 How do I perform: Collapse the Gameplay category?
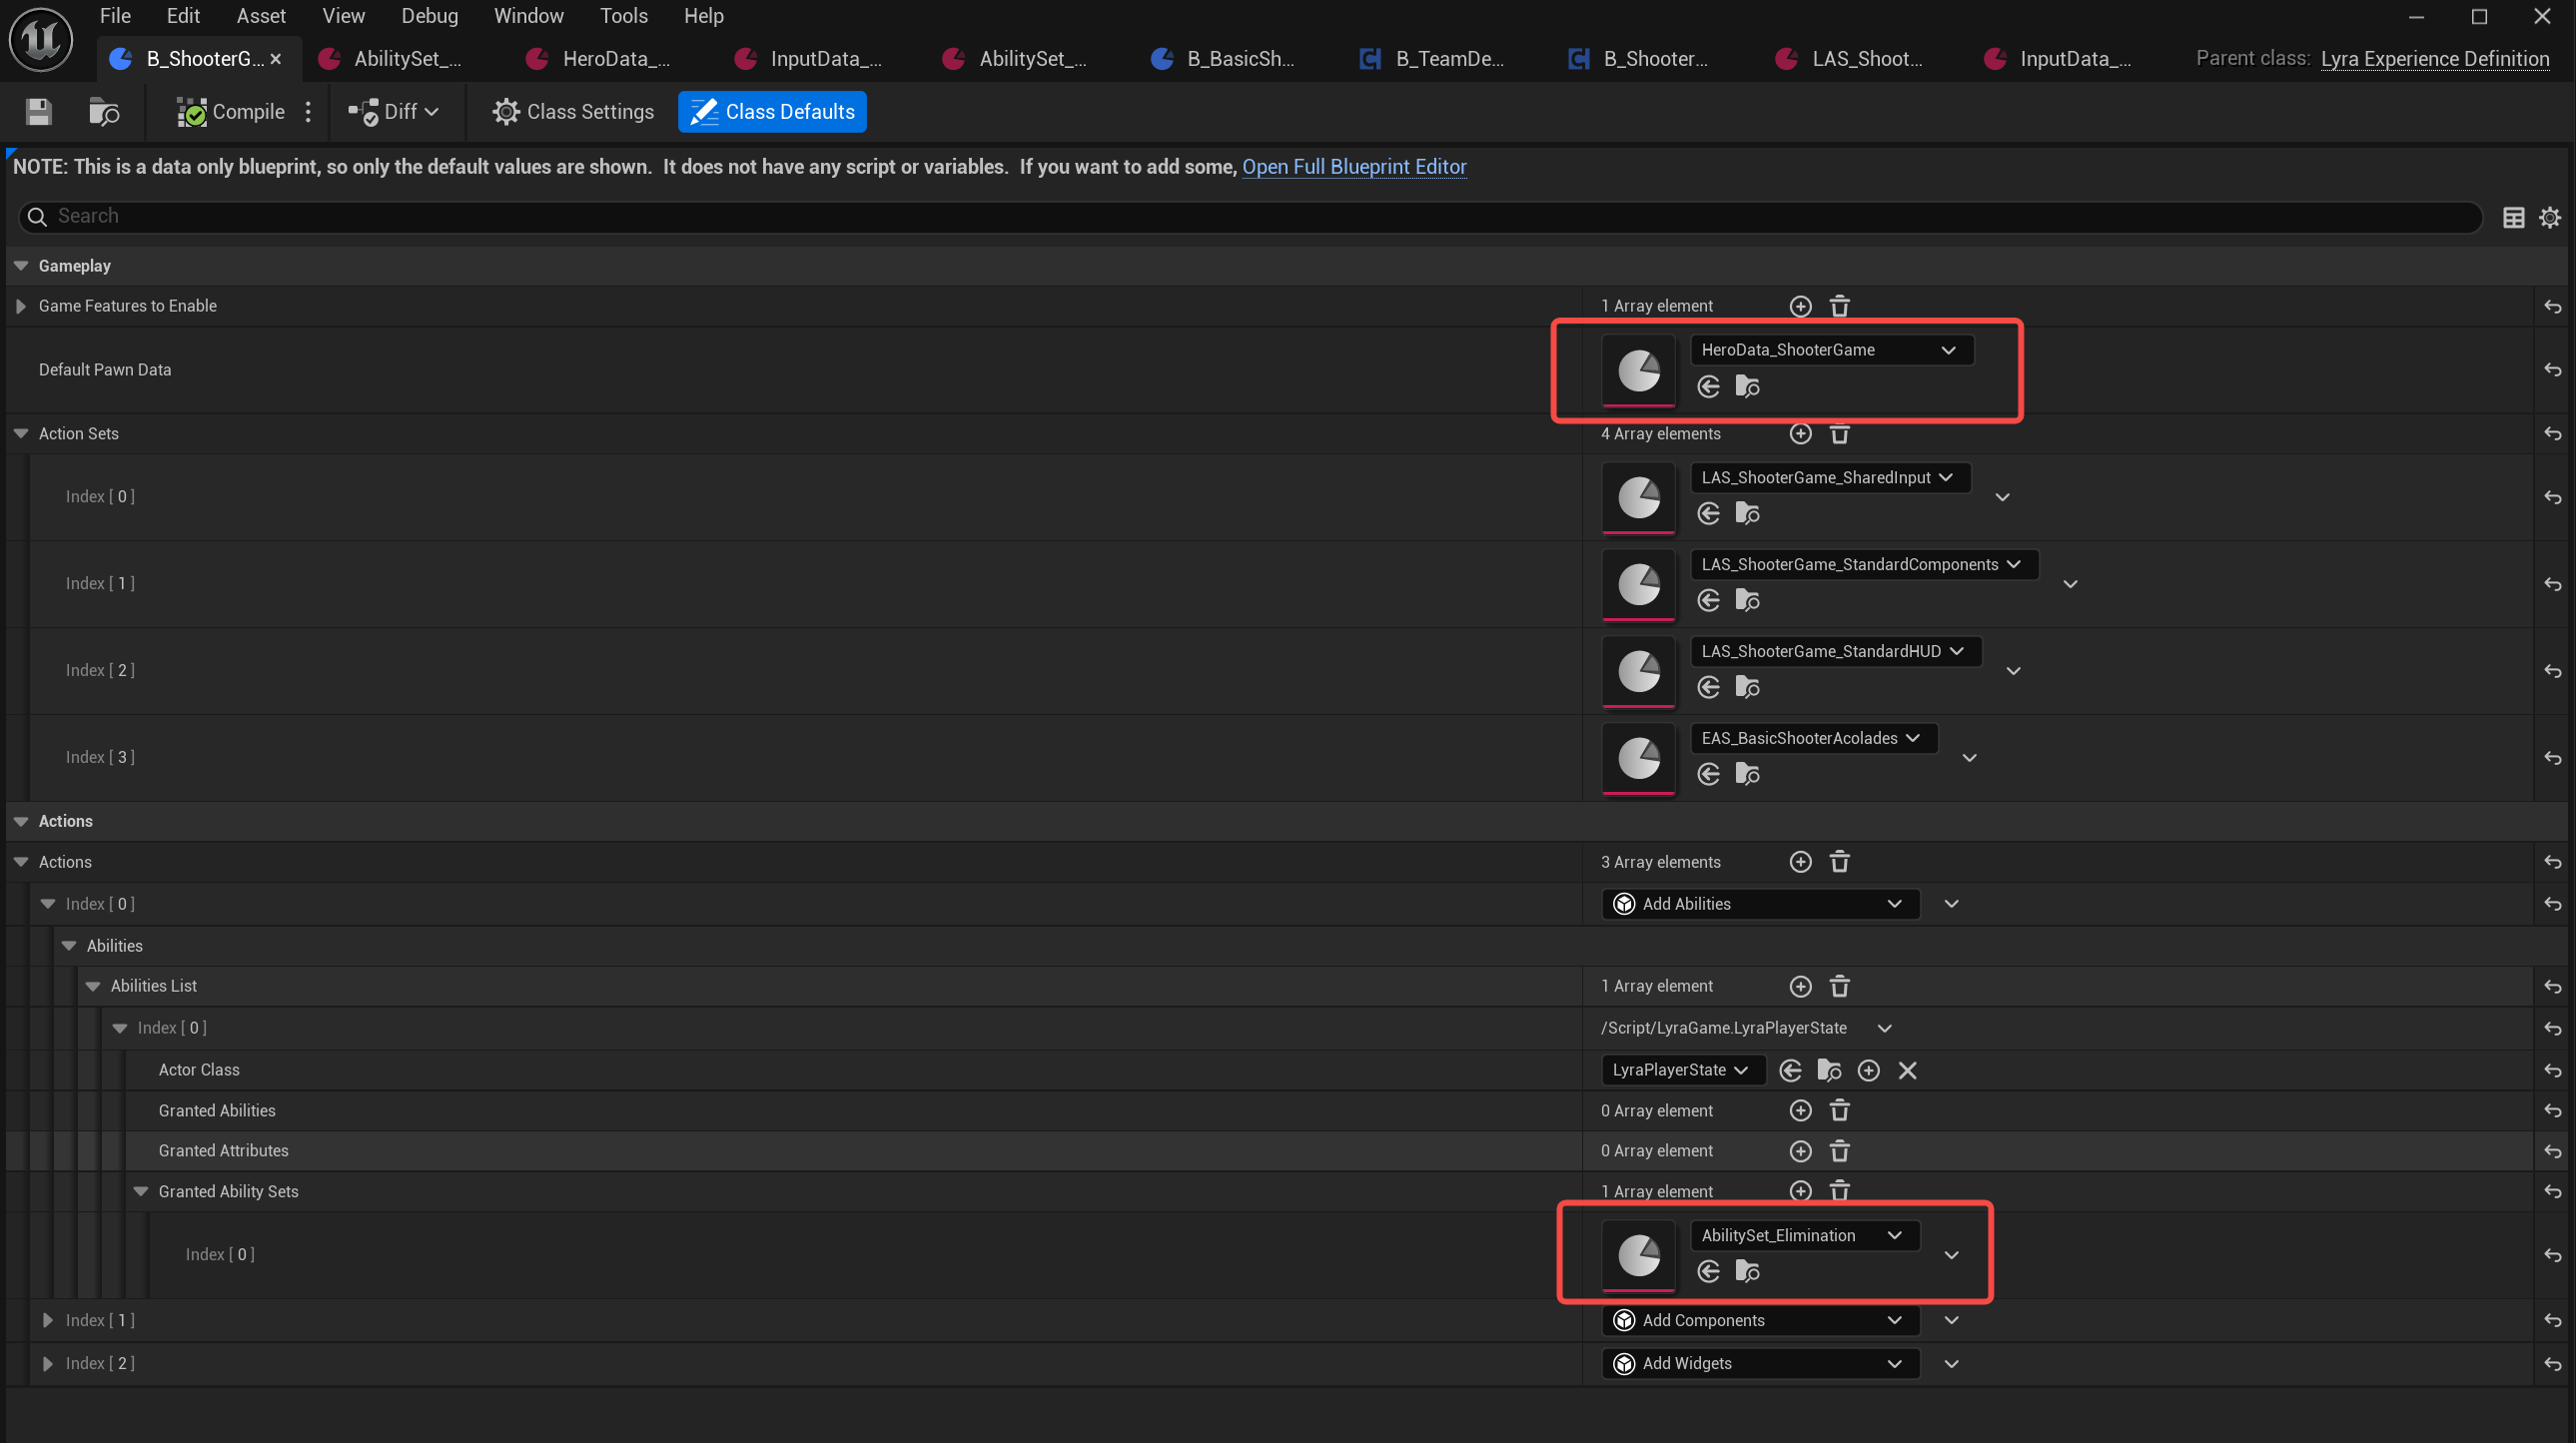21,266
